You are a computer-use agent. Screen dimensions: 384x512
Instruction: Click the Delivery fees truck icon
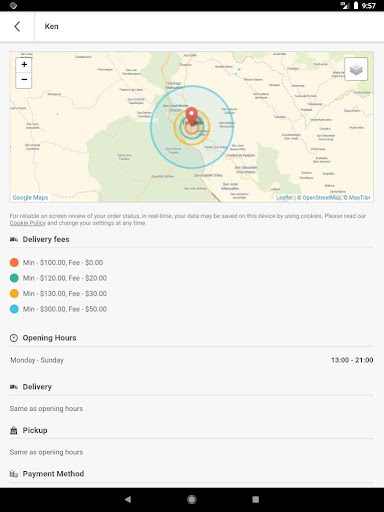point(14,239)
